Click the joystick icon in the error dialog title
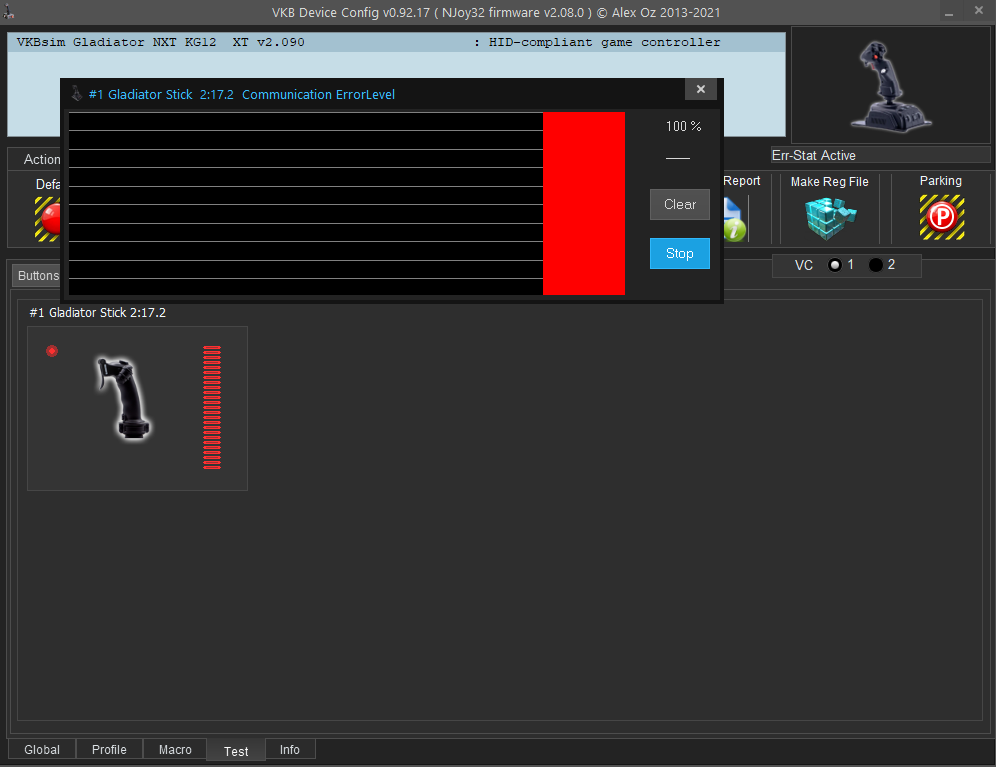This screenshot has width=996, height=767. (x=77, y=94)
